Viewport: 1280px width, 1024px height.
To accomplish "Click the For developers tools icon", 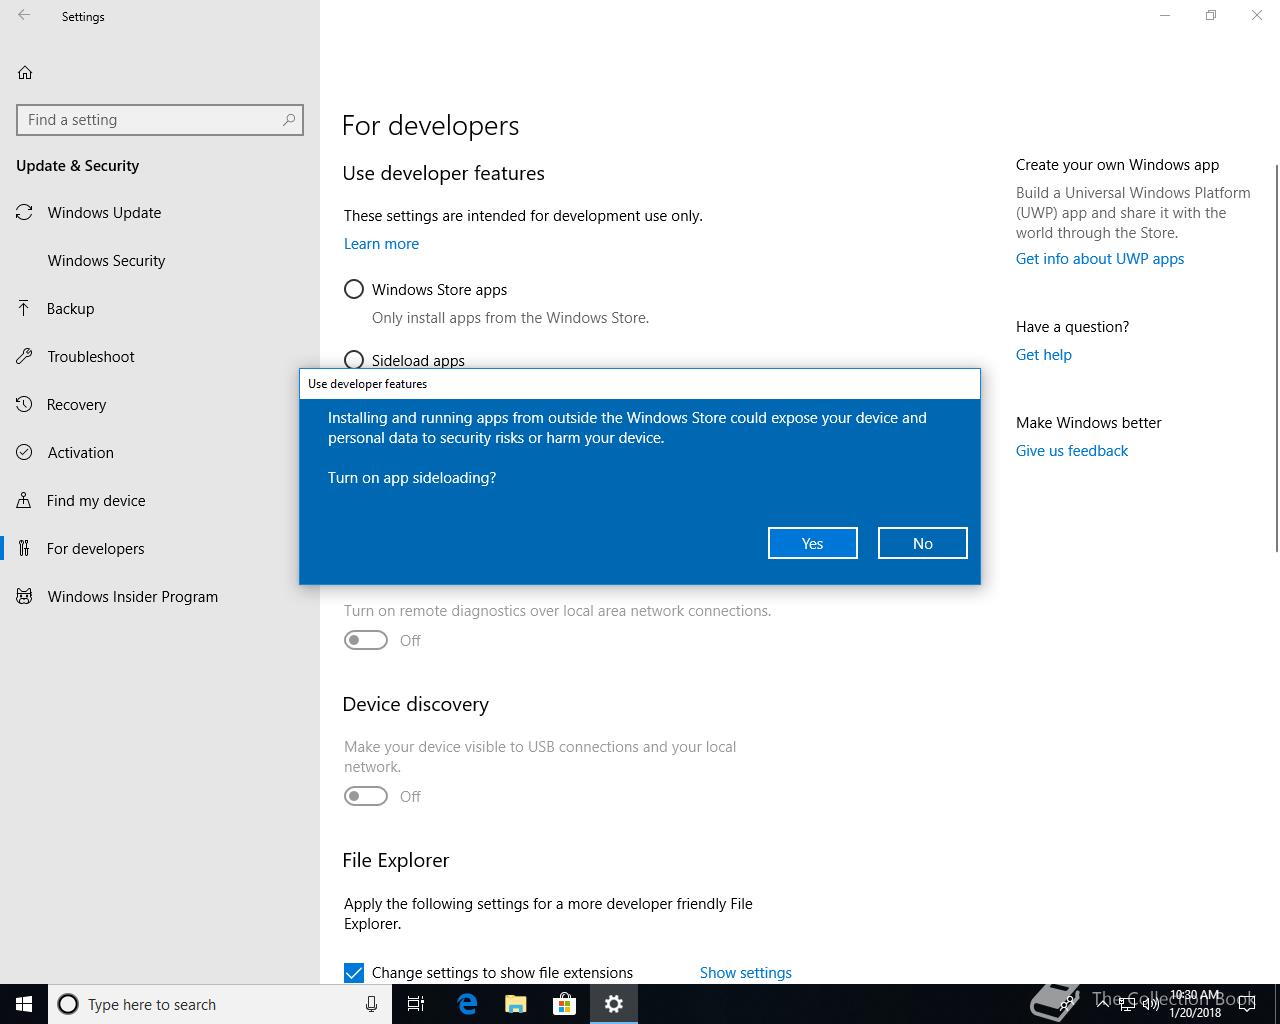I will pos(24,549).
